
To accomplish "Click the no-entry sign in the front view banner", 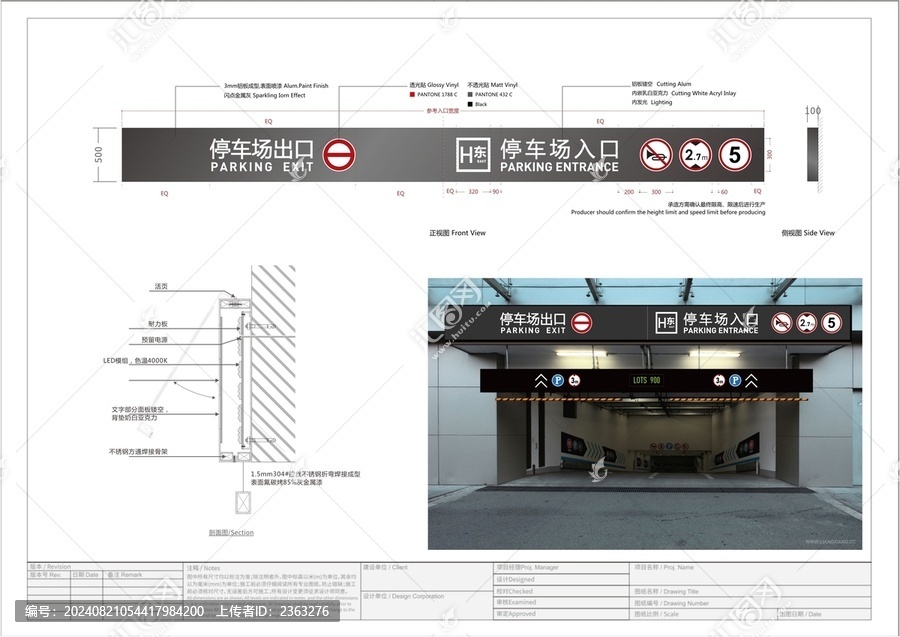I will click(339, 155).
